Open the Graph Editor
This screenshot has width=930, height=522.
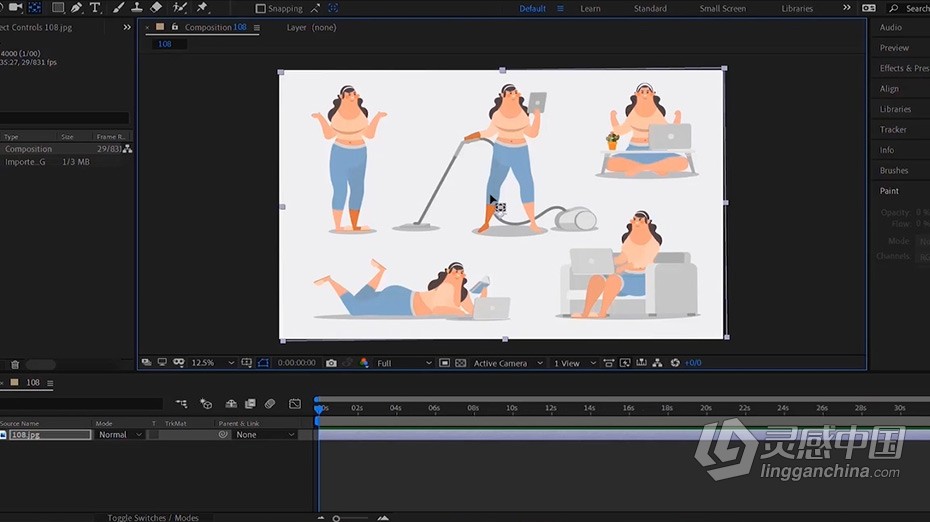295,404
